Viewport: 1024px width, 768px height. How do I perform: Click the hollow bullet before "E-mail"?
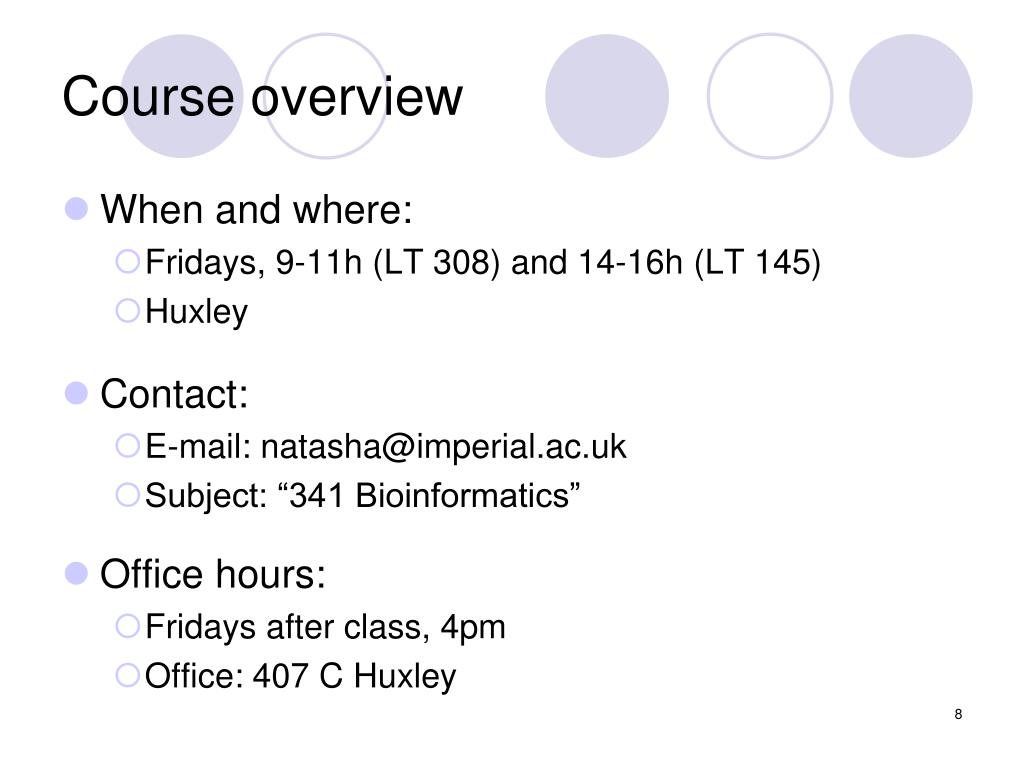(x=127, y=446)
